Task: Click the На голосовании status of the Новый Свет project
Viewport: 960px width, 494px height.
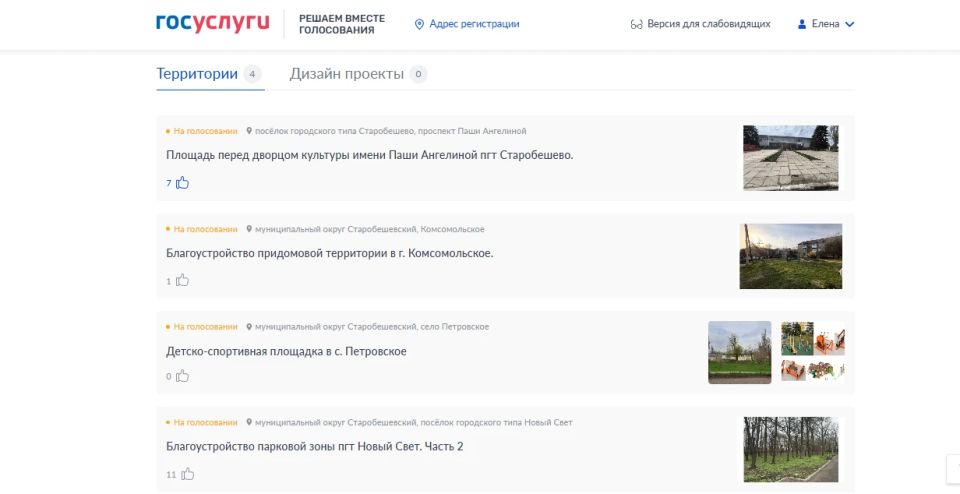Action: 205,422
